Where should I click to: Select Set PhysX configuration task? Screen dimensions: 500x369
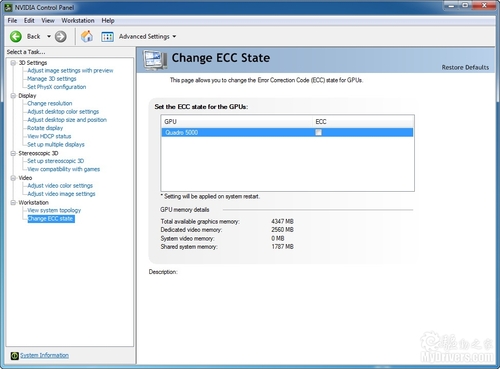pos(57,87)
